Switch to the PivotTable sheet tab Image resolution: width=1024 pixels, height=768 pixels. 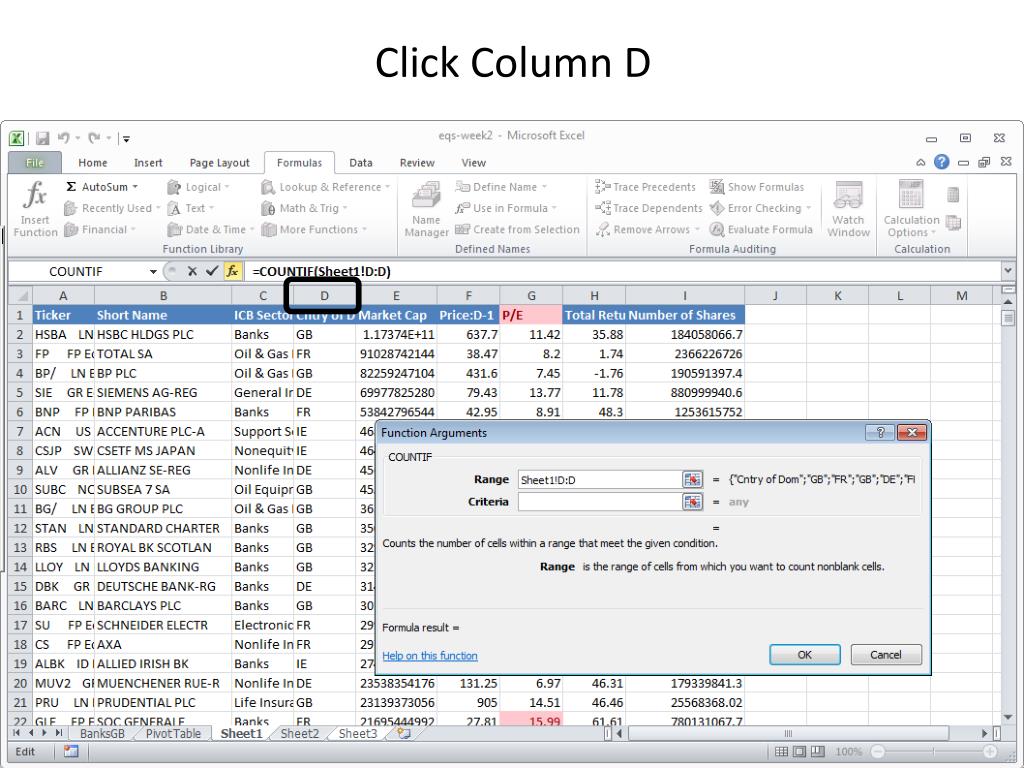173,733
